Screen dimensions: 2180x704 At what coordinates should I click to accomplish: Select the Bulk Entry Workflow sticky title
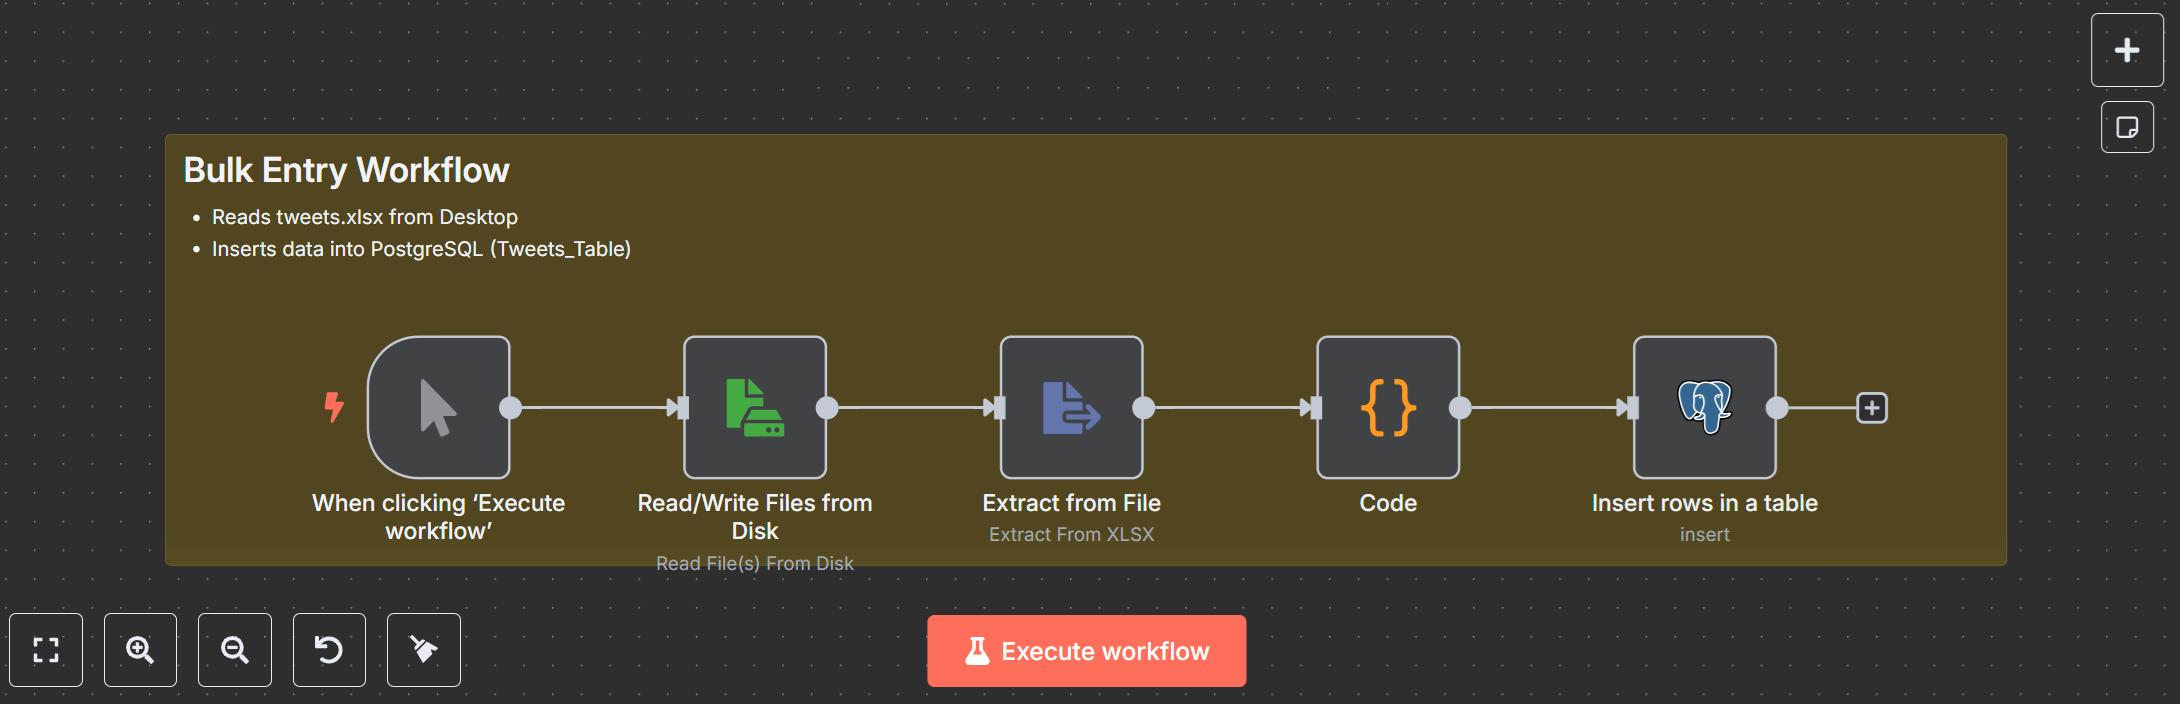tap(347, 170)
